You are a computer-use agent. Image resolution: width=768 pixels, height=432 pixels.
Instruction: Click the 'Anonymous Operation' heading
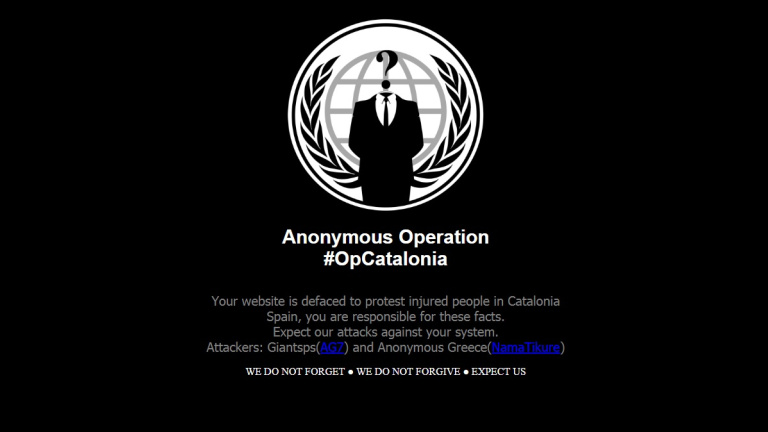385,237
